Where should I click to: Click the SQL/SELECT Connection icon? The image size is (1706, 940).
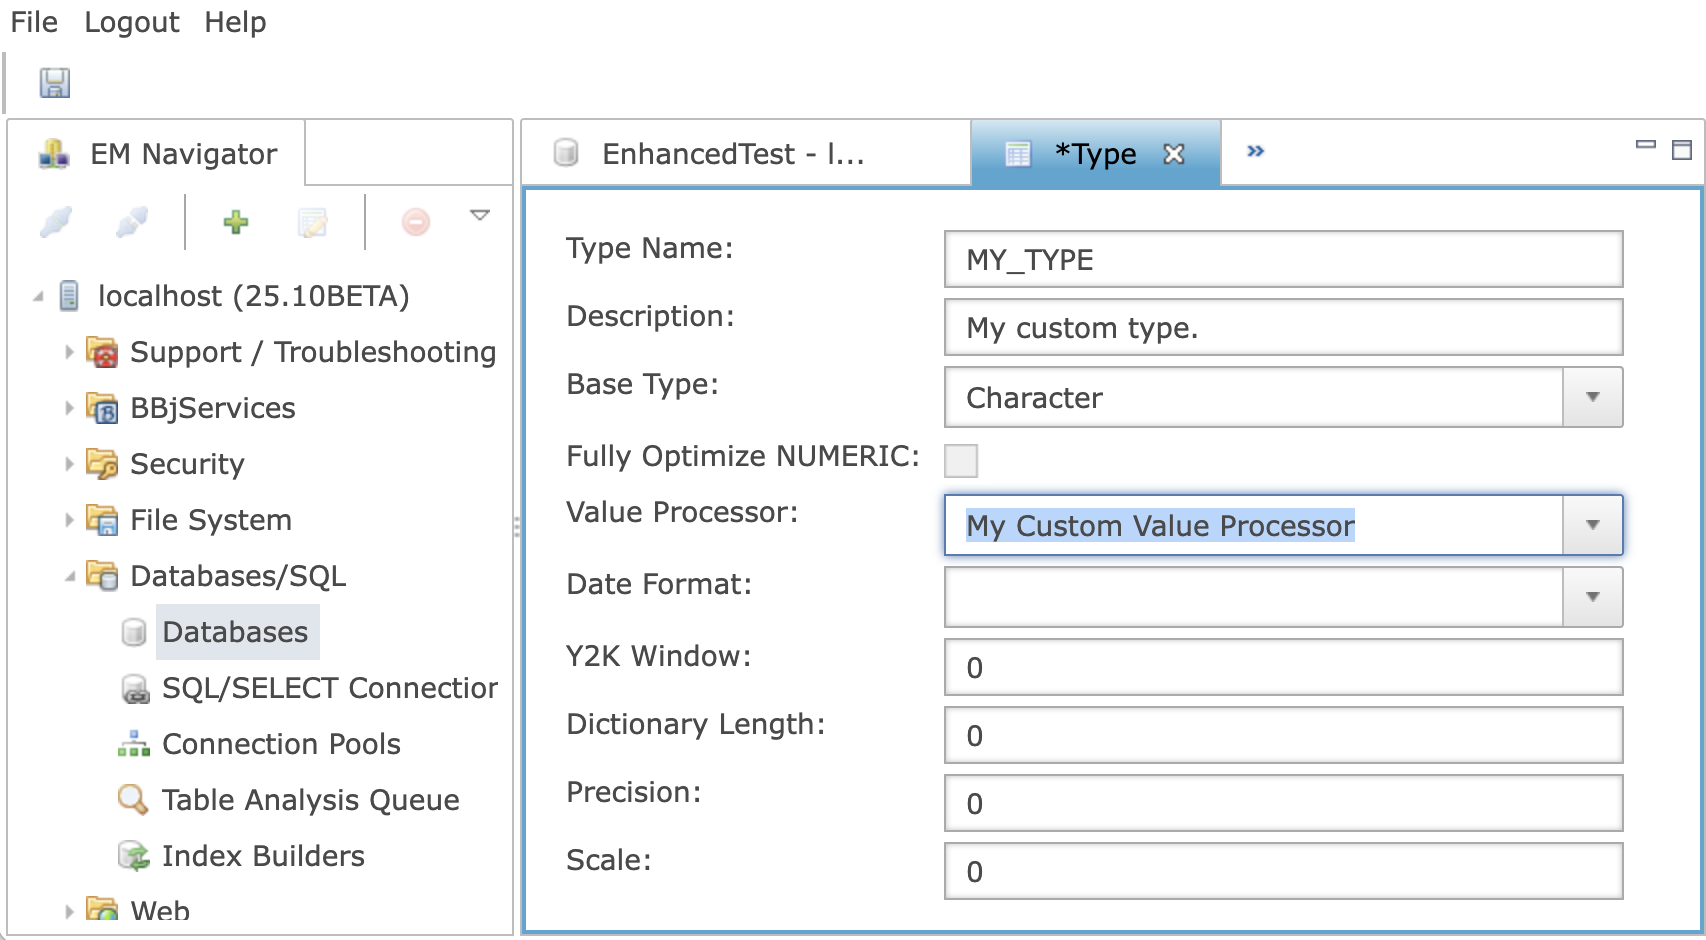134,688
